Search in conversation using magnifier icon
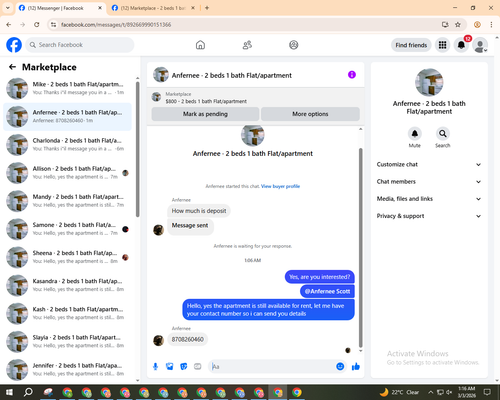 click(443, 134)
